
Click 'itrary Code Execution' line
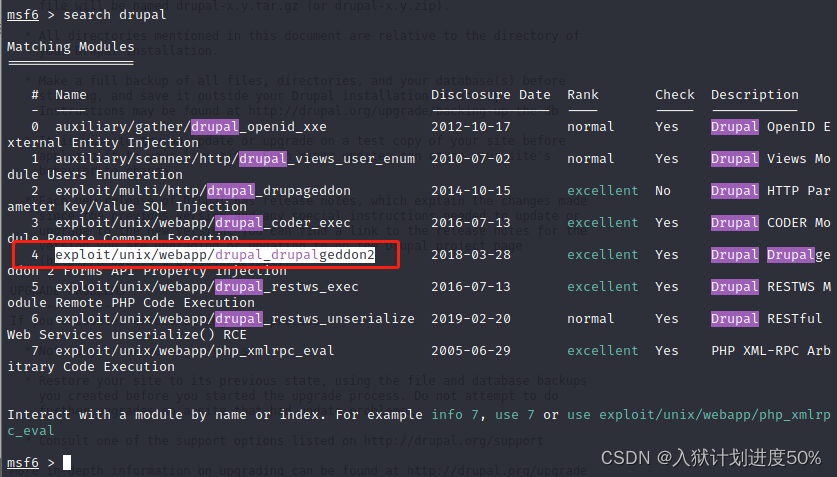tap(91, 367)
